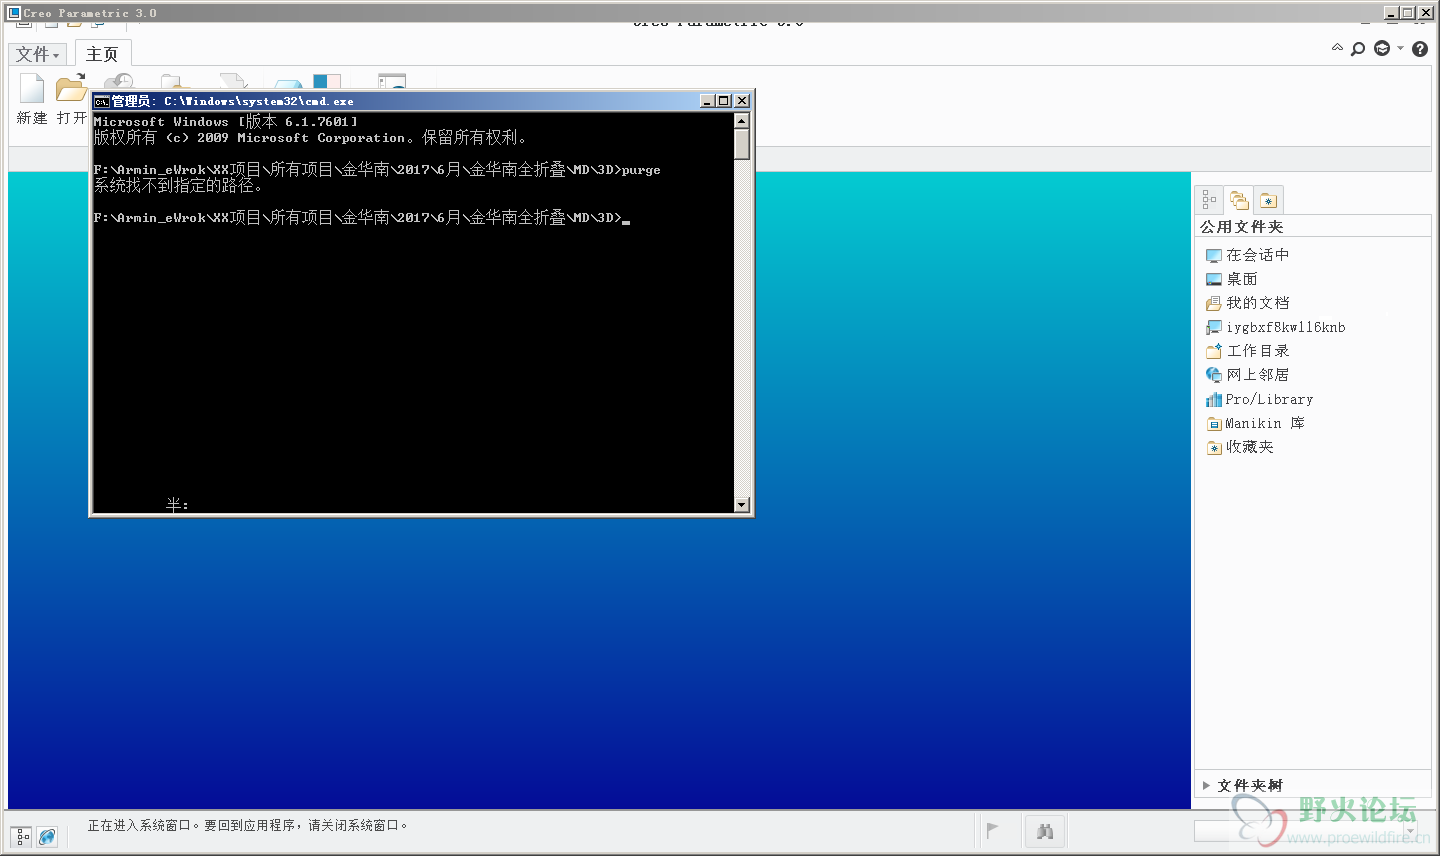Close the cmd.exe window
Image resolution: width=1440 pixels, height=856 pixels.
point(742,101)
